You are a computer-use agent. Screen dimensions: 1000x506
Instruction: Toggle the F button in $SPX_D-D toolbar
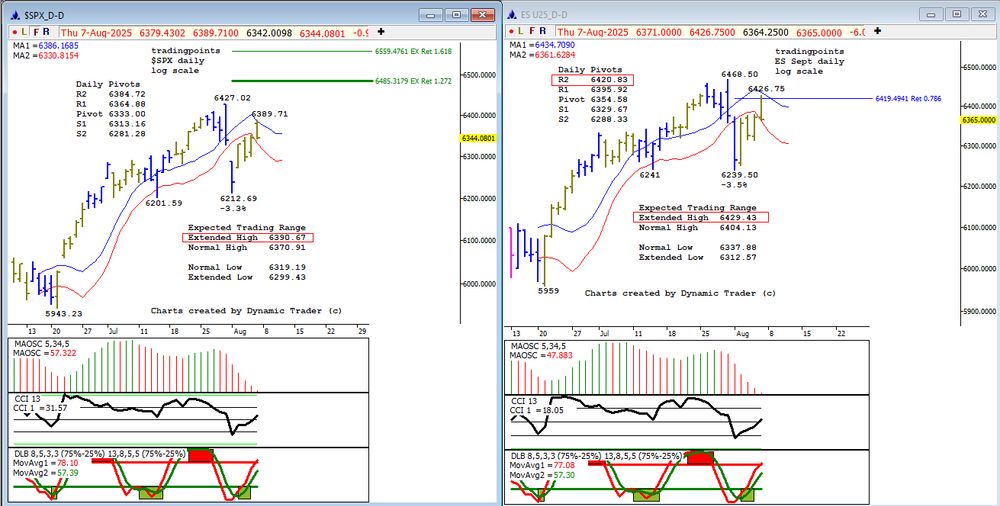36,31
